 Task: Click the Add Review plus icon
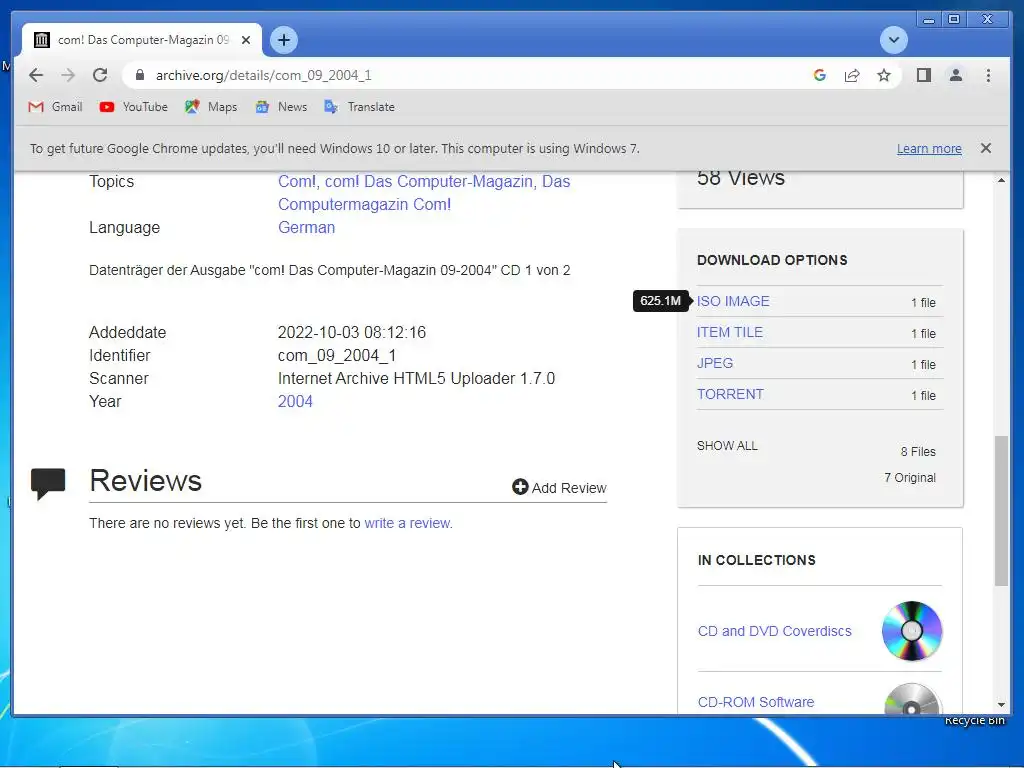(520, 487)
